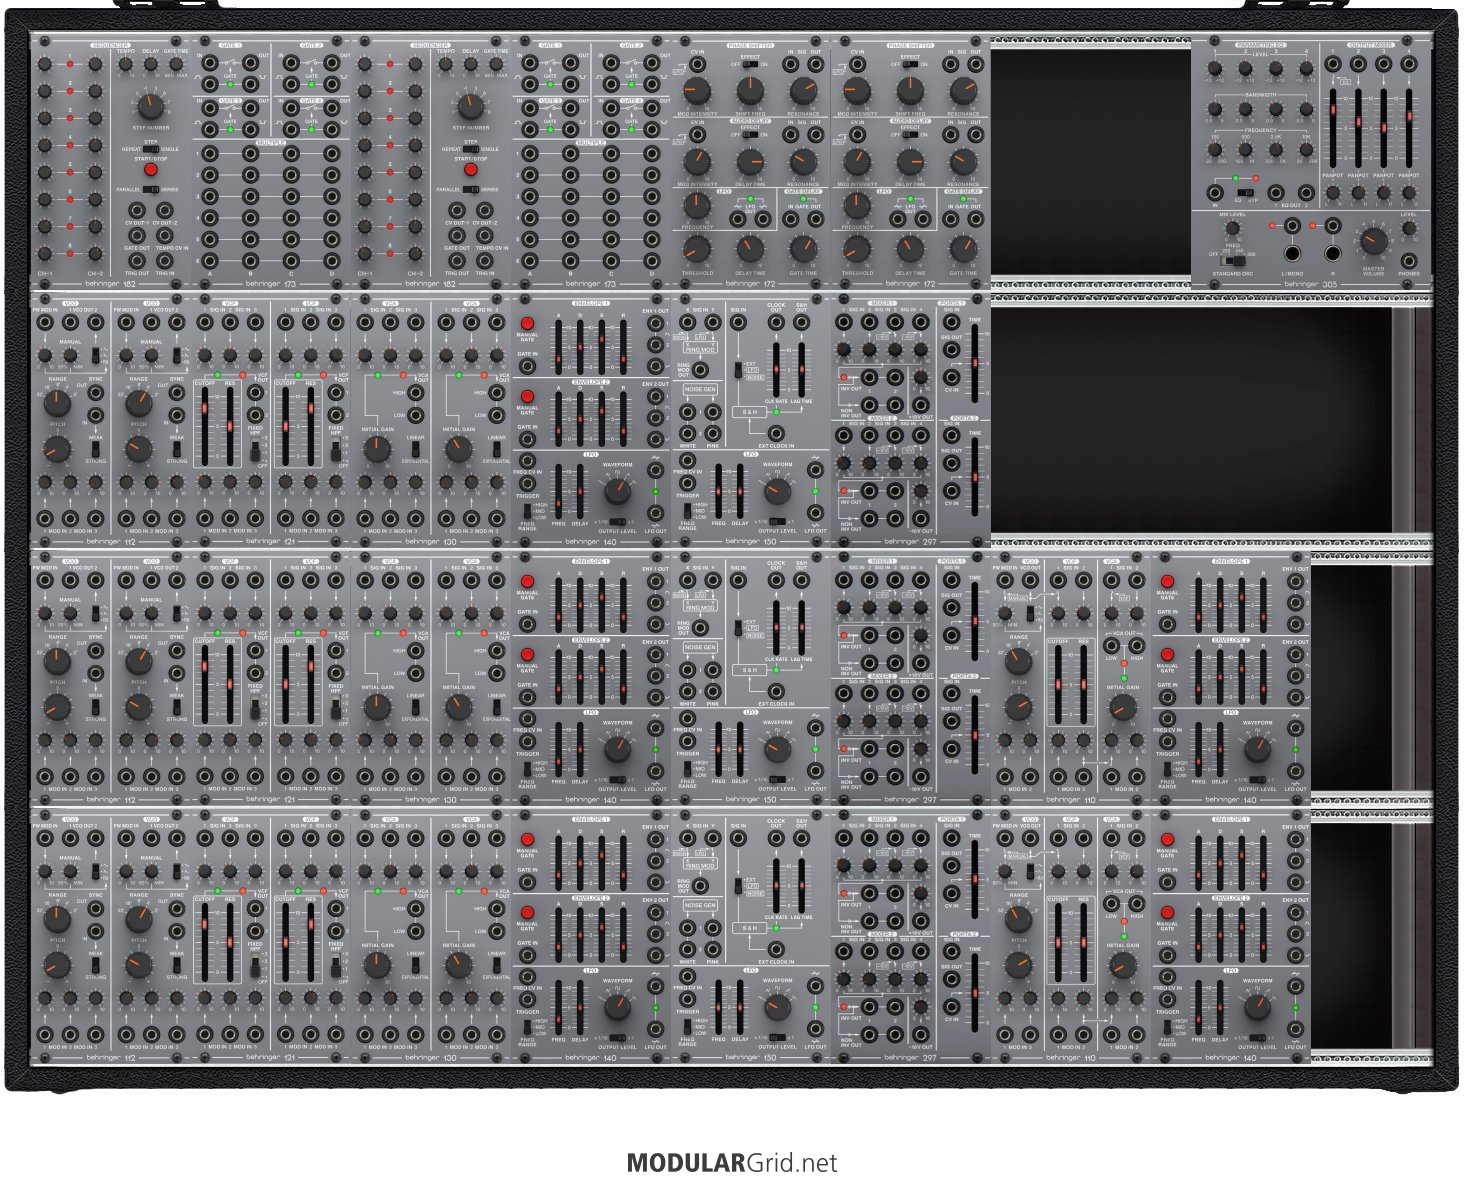Click Envelope 1 Attack slider on second-row 140
1466x1184 pixels.
coord(558,345)
